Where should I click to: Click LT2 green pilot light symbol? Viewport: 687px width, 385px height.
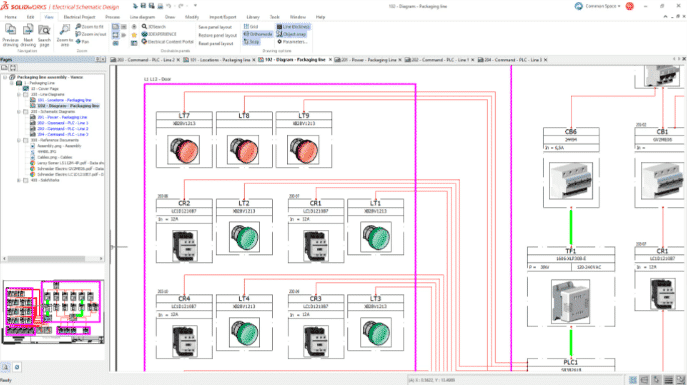[x=244, y=237]
